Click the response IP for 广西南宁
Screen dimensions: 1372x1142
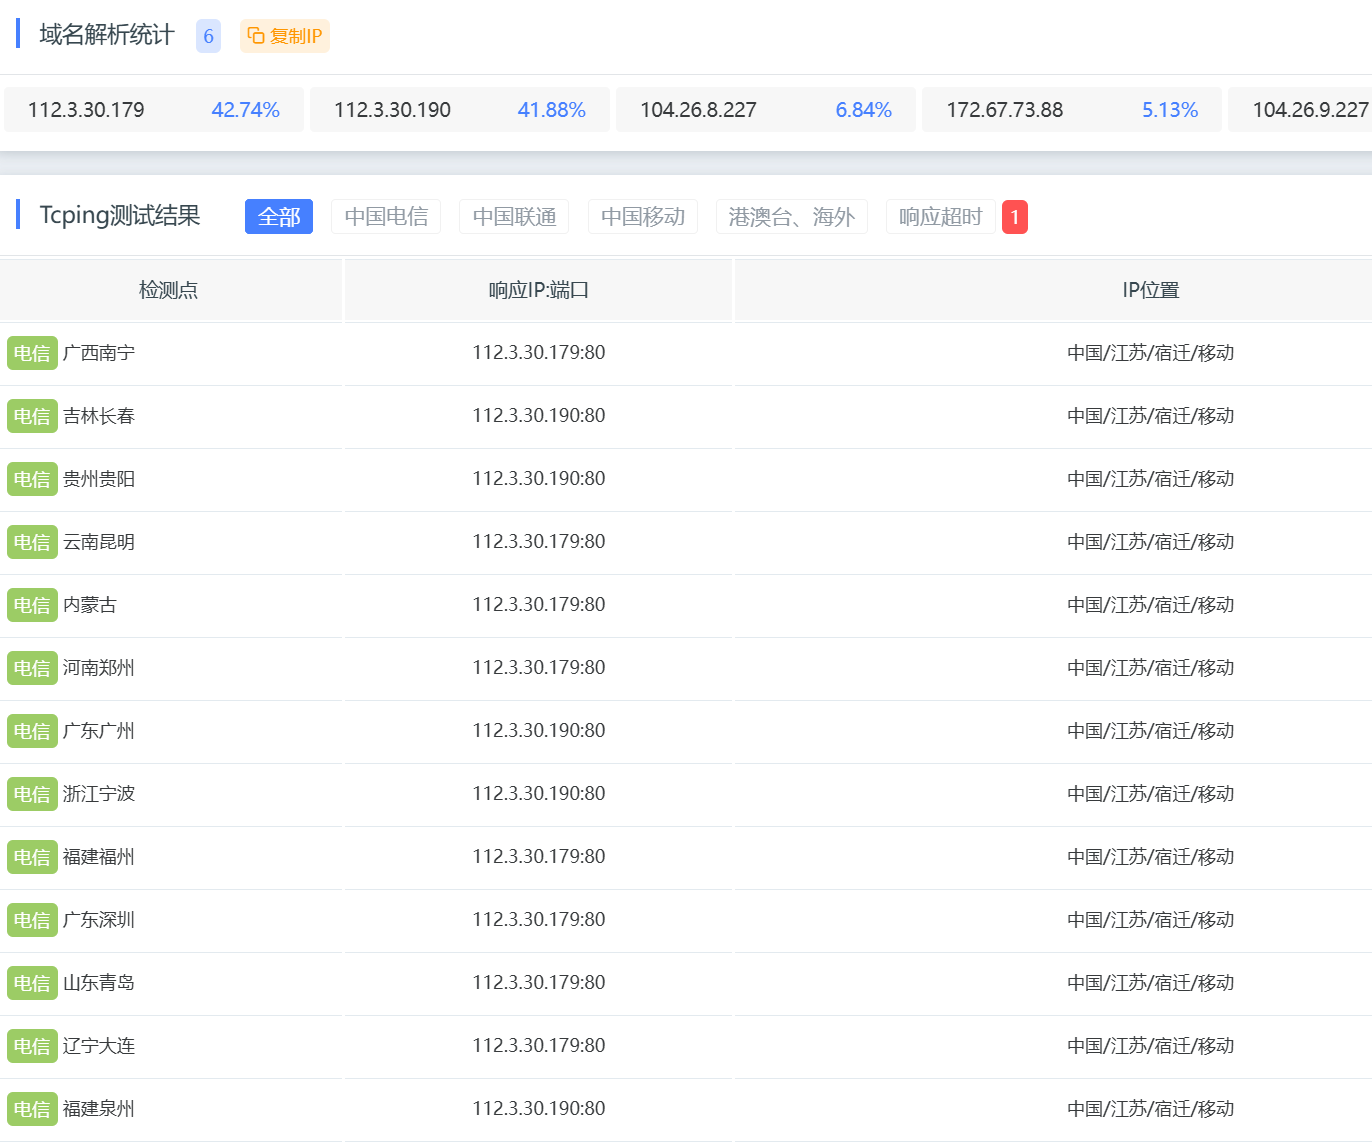[x=539, y=352]
